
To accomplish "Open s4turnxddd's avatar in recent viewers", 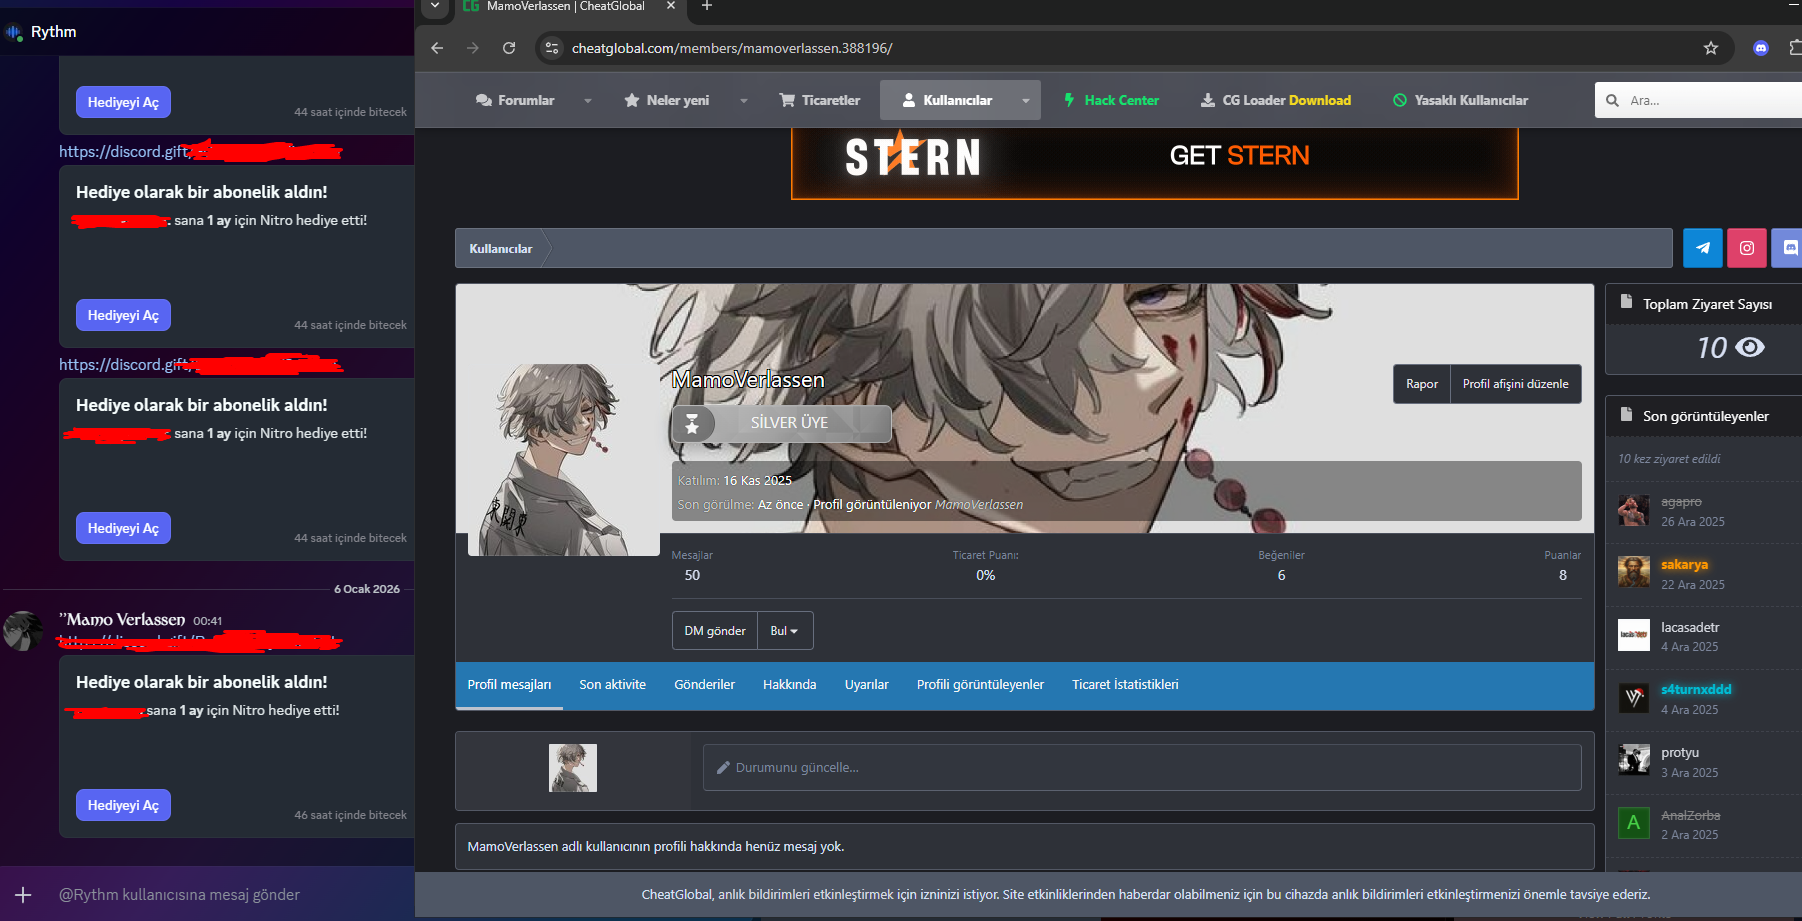I will point(1634,698).
